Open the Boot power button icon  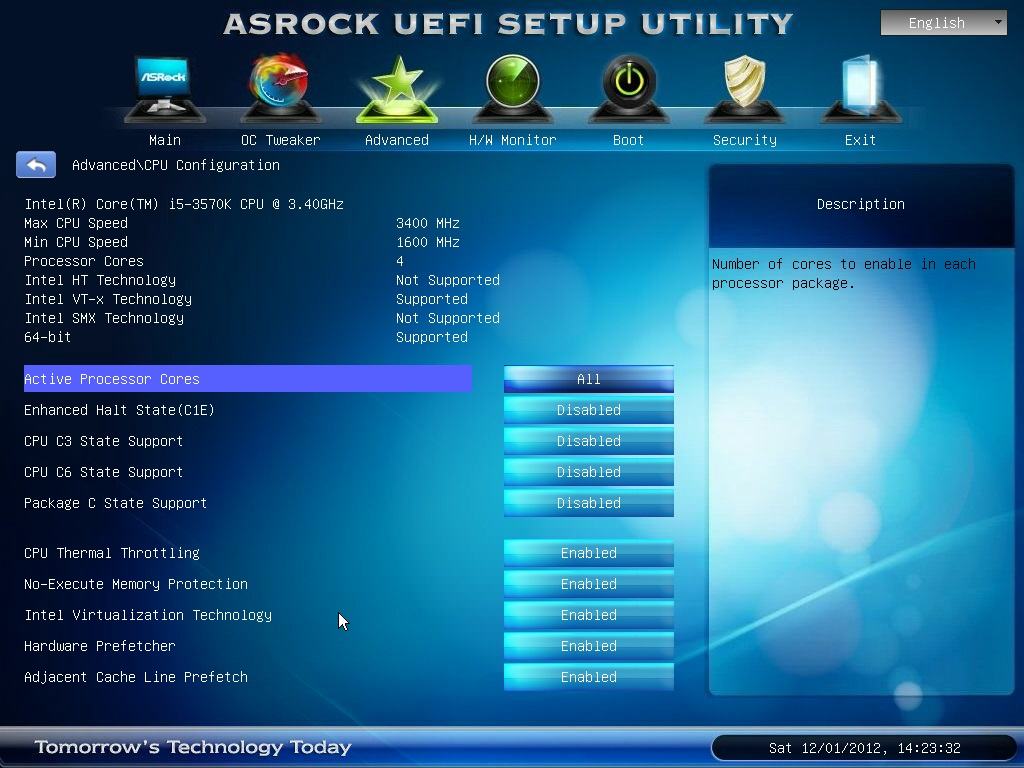628,88
